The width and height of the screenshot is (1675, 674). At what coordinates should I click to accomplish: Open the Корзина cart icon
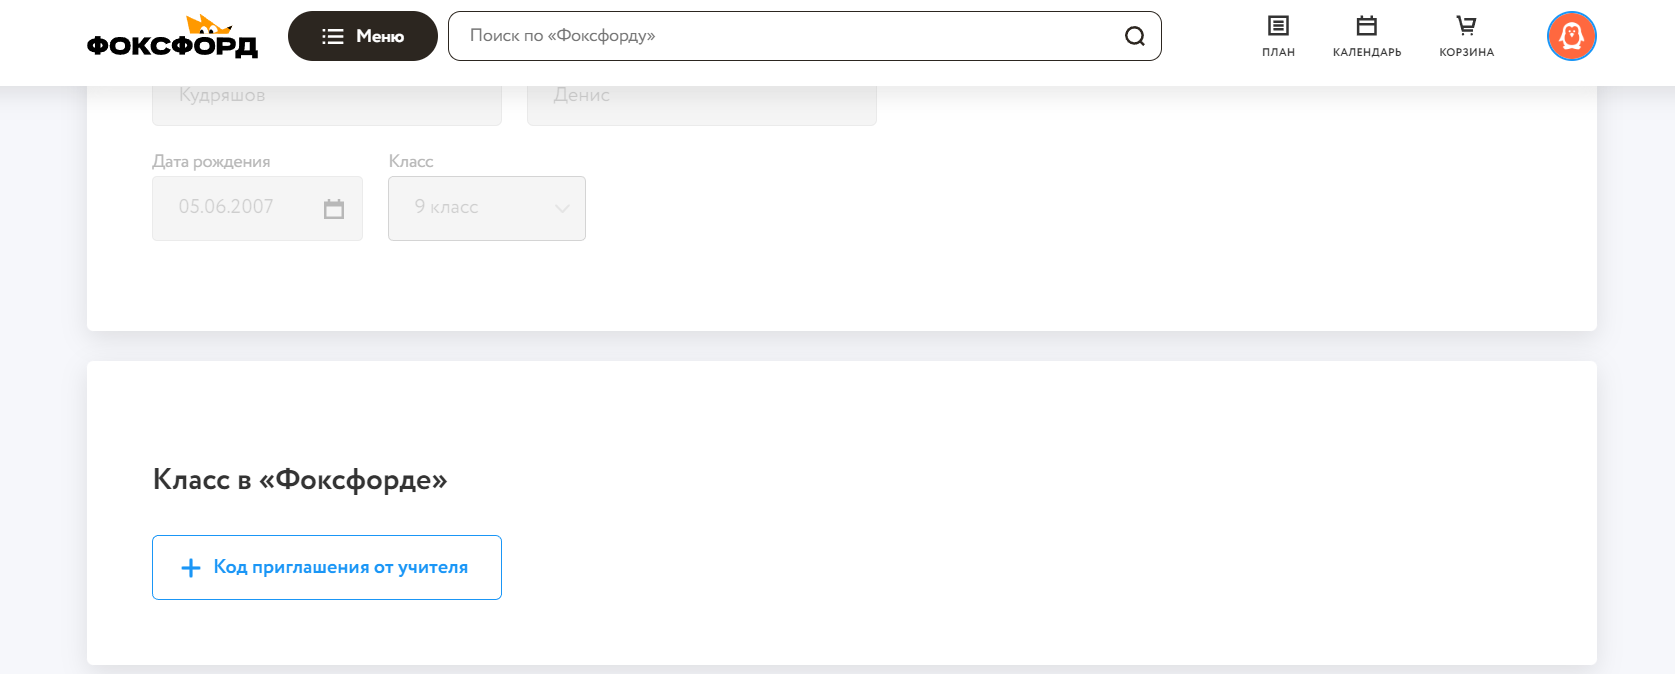pos(1466,26)
